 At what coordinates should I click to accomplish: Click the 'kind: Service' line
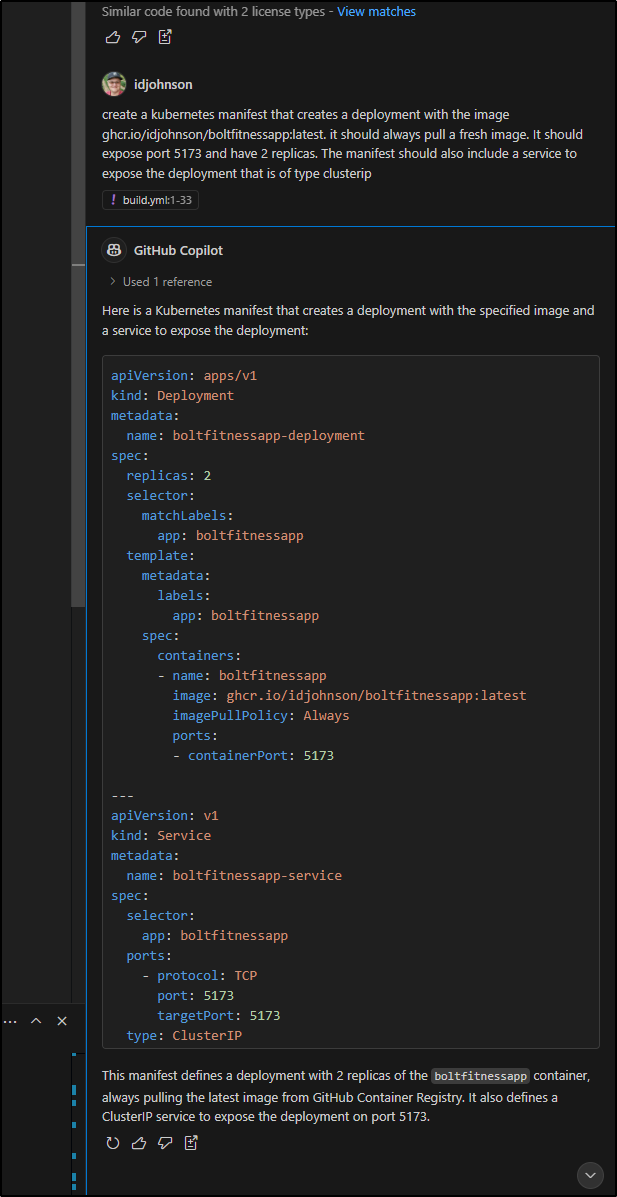161,835
